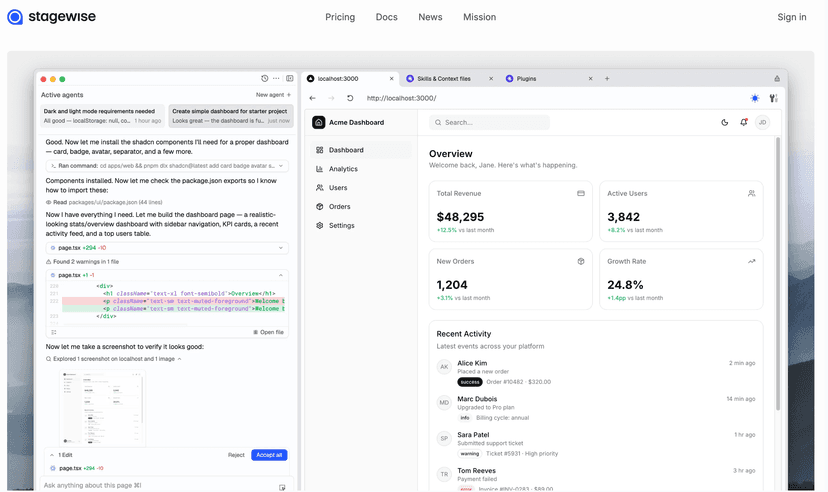
Task: Open the Pricing link in header
Action: [340, 17]
